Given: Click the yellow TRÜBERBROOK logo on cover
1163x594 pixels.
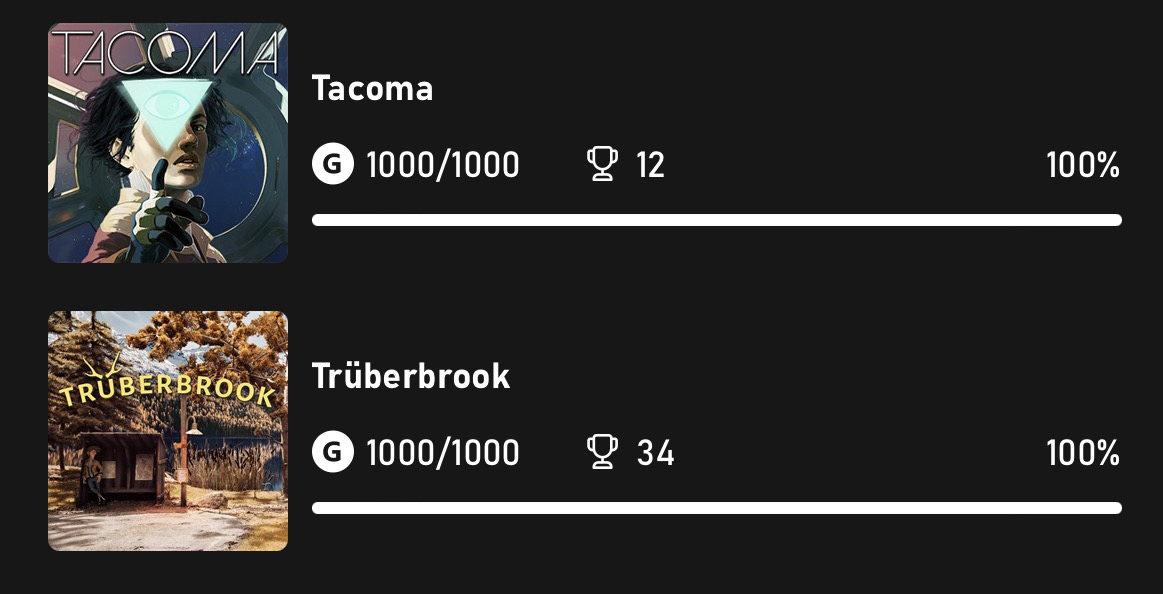Looking at the screenshot, I should 168,386.
